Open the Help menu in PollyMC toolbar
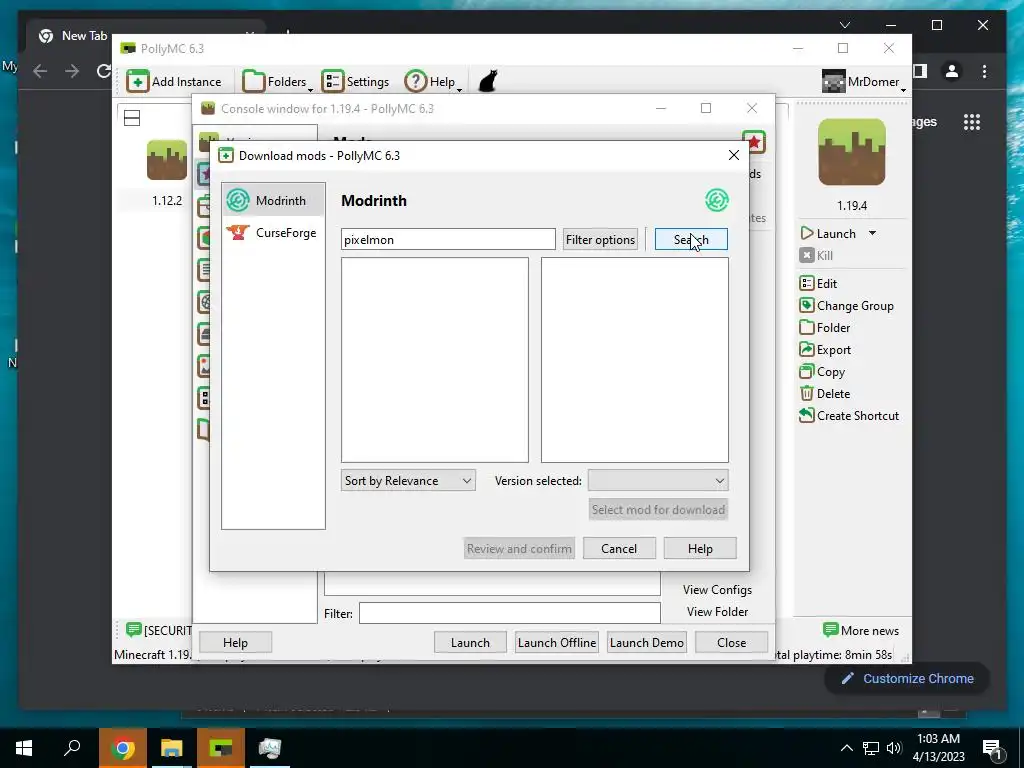The height and width of the screenshot is (768, 1024). click(x=434, y=82)
